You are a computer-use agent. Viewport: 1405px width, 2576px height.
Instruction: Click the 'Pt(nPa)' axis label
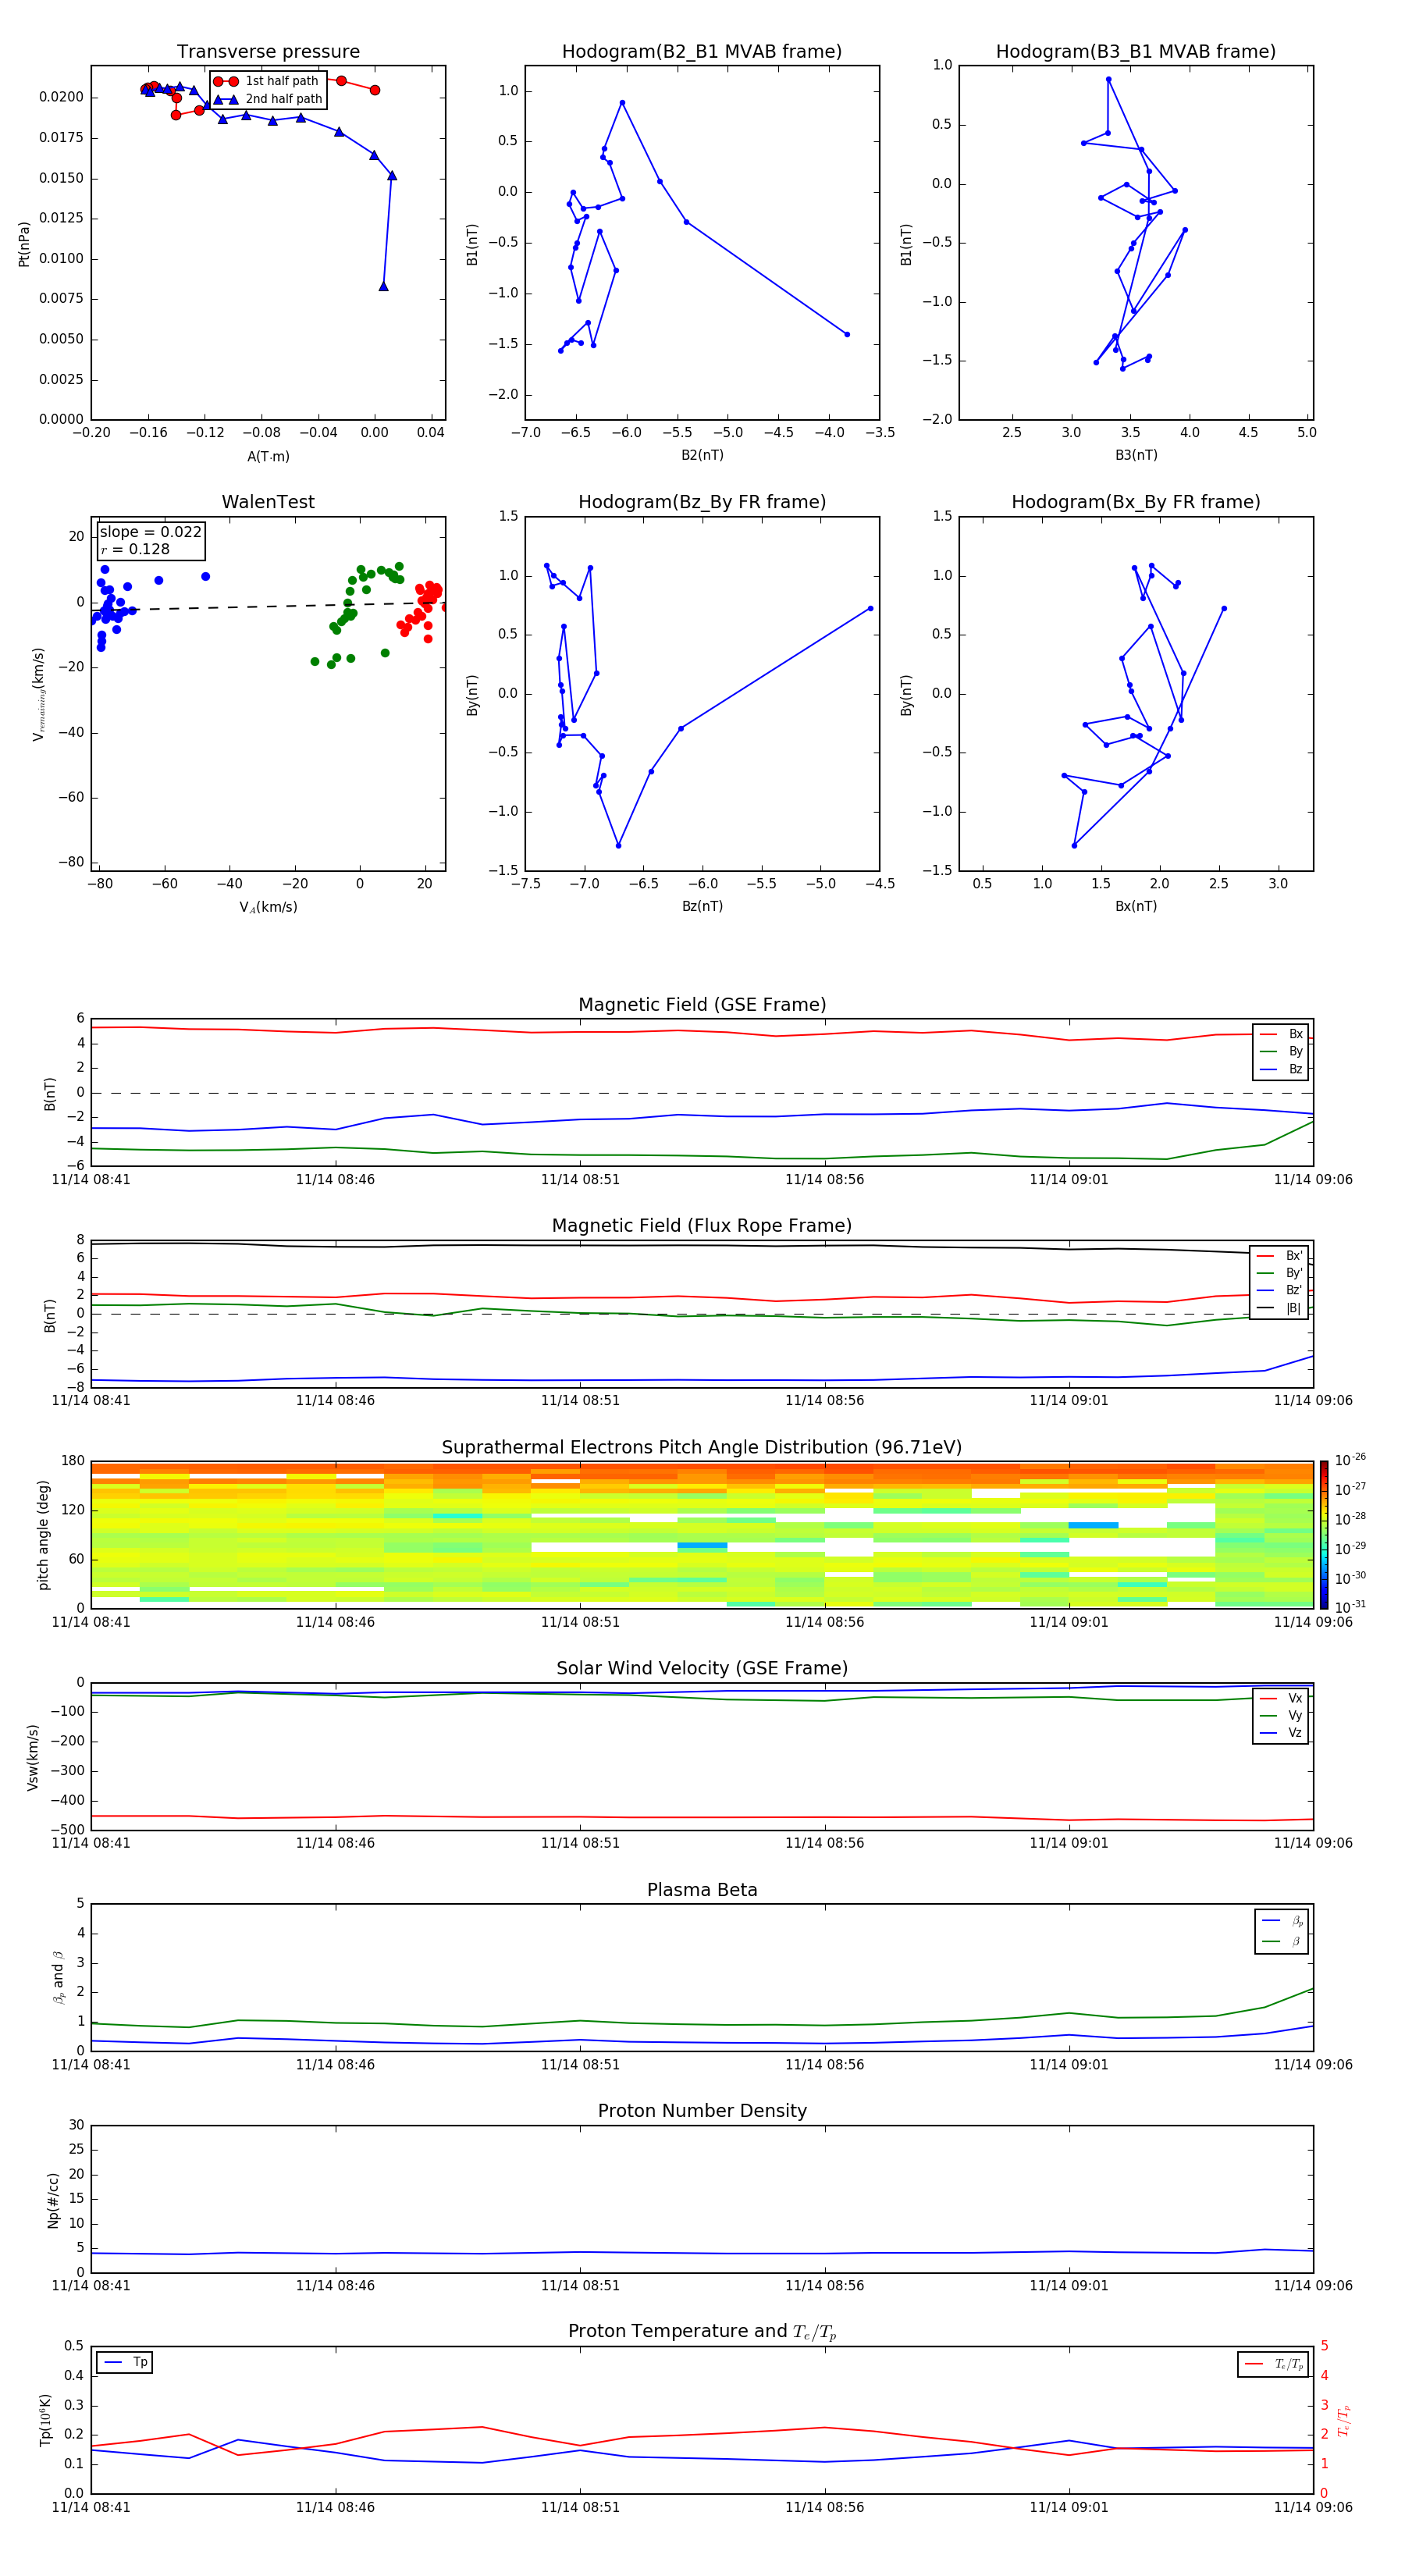(x=24, y=243)
